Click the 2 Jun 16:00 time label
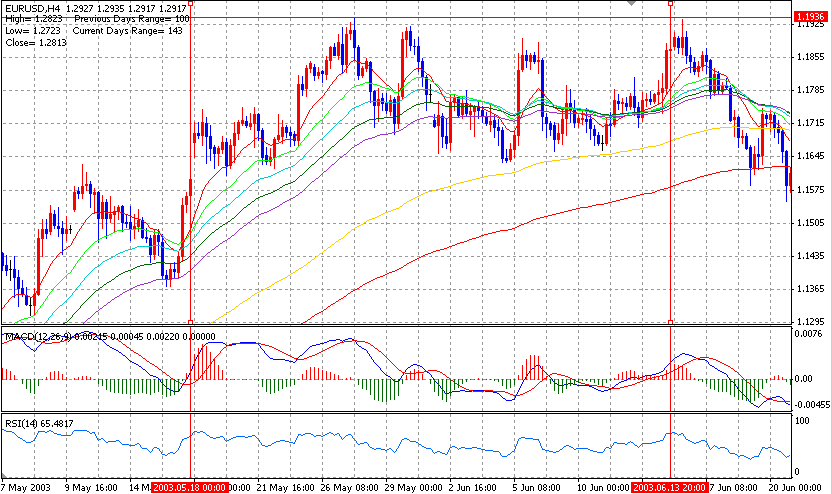Image resolution: width=832 pixels, height=494 pixels. click(x=473, y=488)
